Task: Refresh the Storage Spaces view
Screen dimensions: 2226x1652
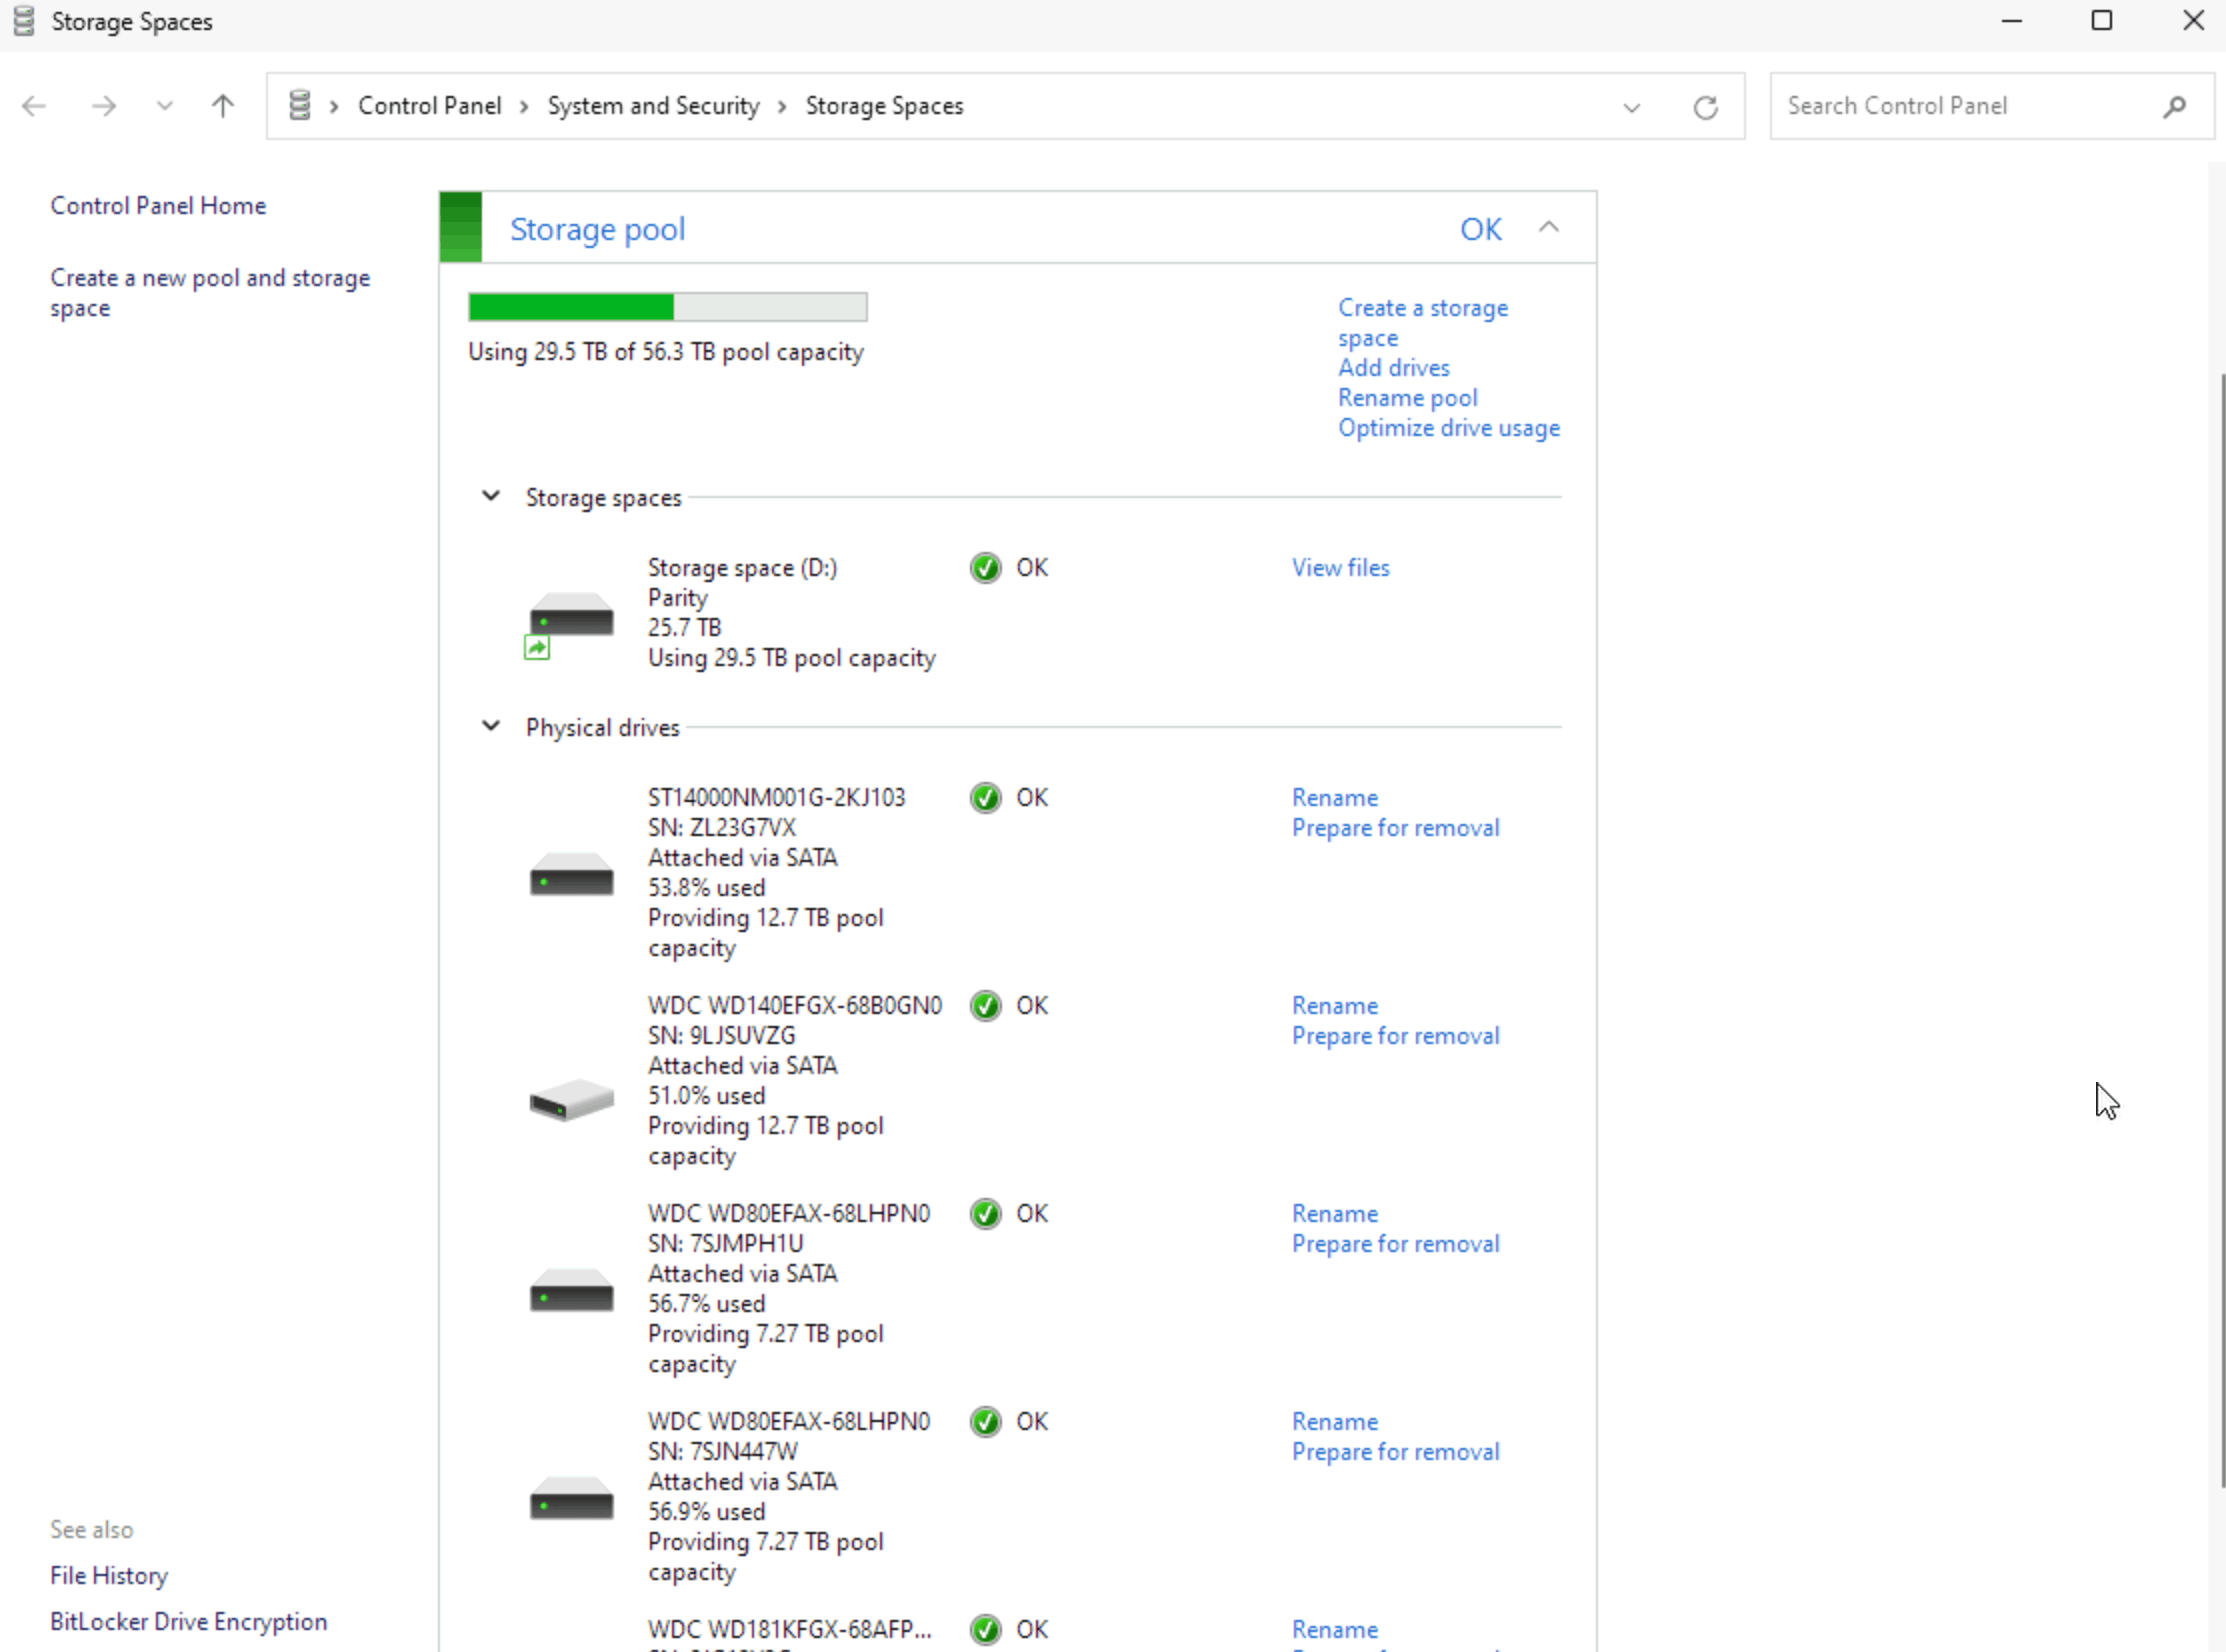Action: tap(1706, 107)
